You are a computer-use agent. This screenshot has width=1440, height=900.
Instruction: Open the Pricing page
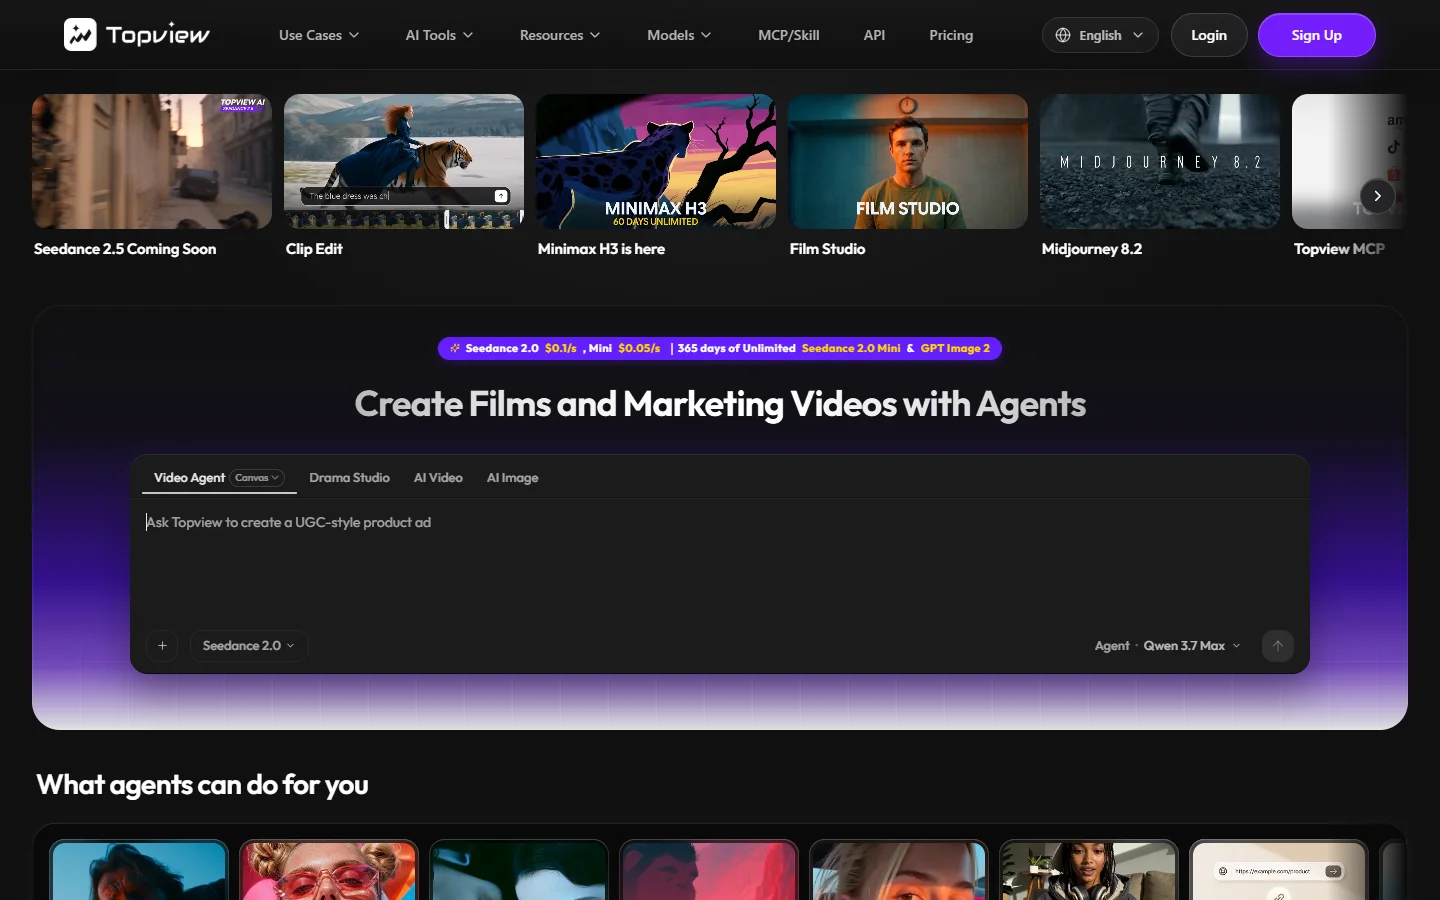pos(951,35)
